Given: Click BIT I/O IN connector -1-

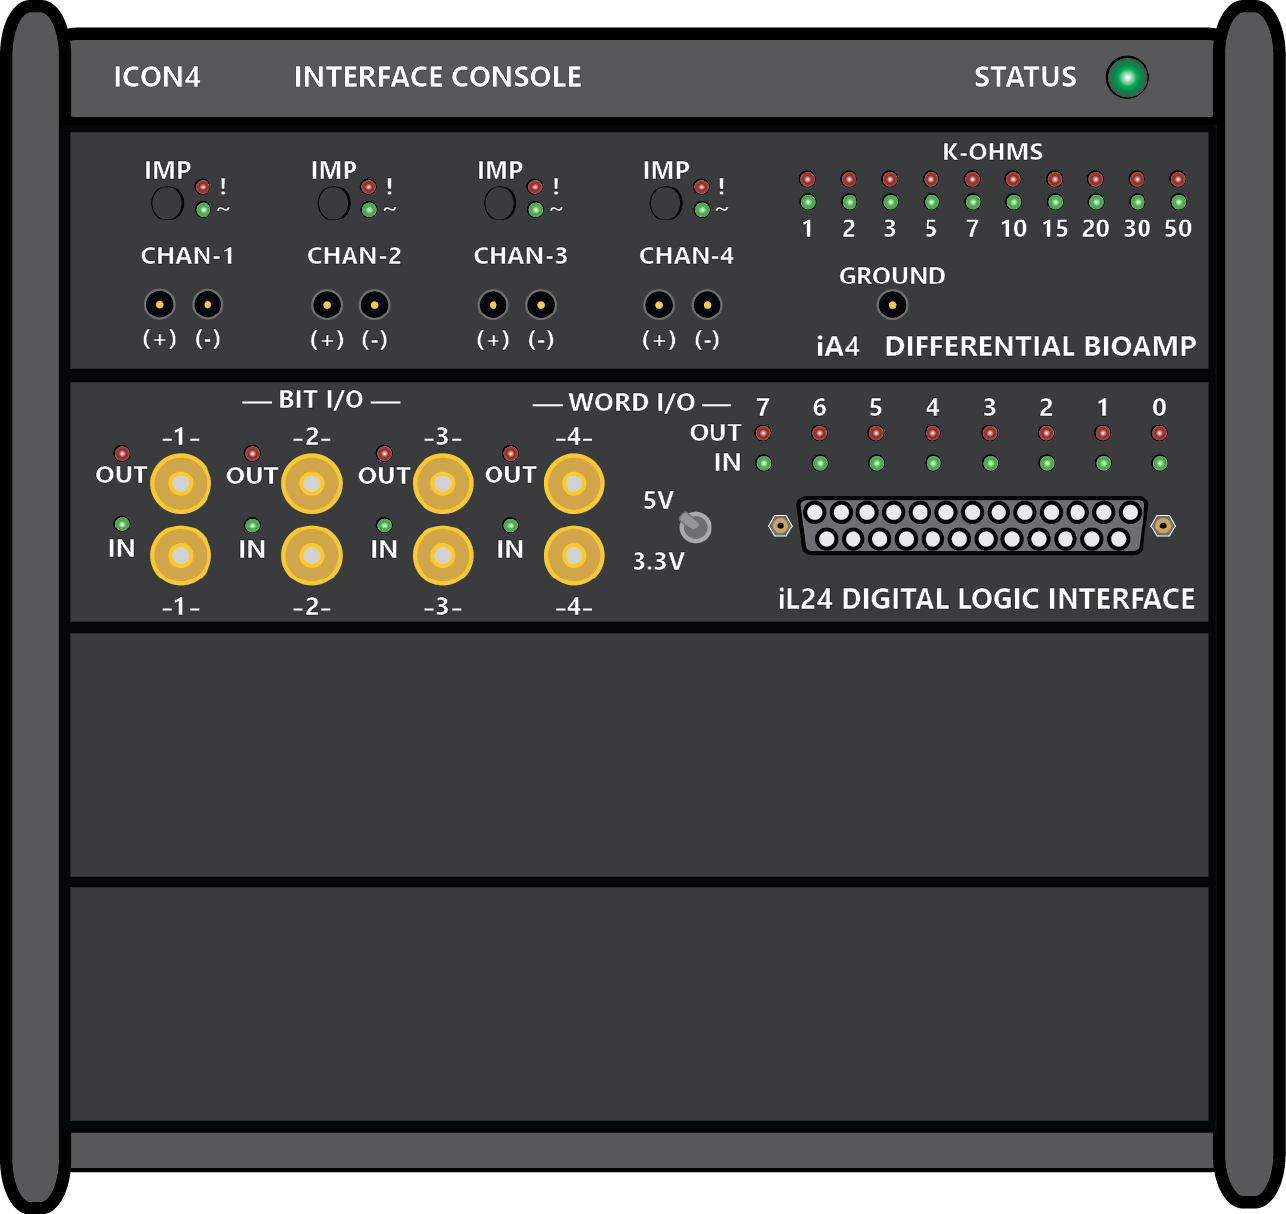Looking at the screenshot, I should click(x=181, y=555).
